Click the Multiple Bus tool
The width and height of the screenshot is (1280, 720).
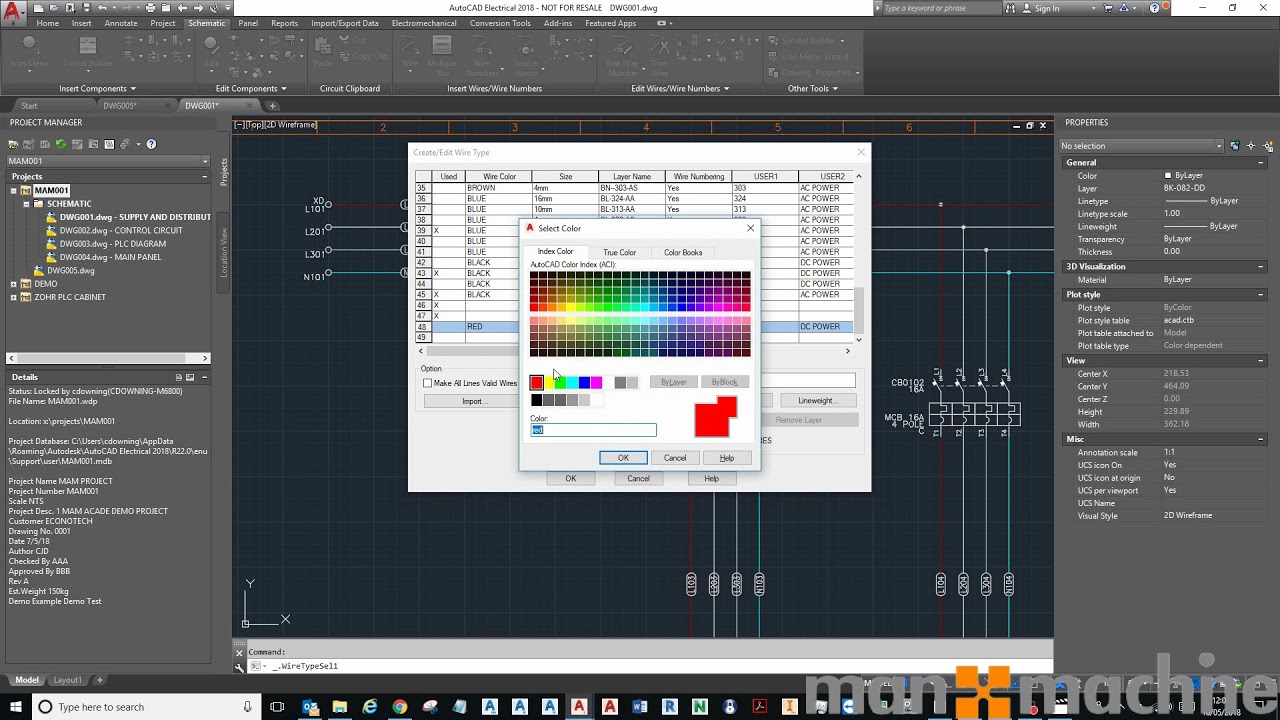[x=442, y=55]
